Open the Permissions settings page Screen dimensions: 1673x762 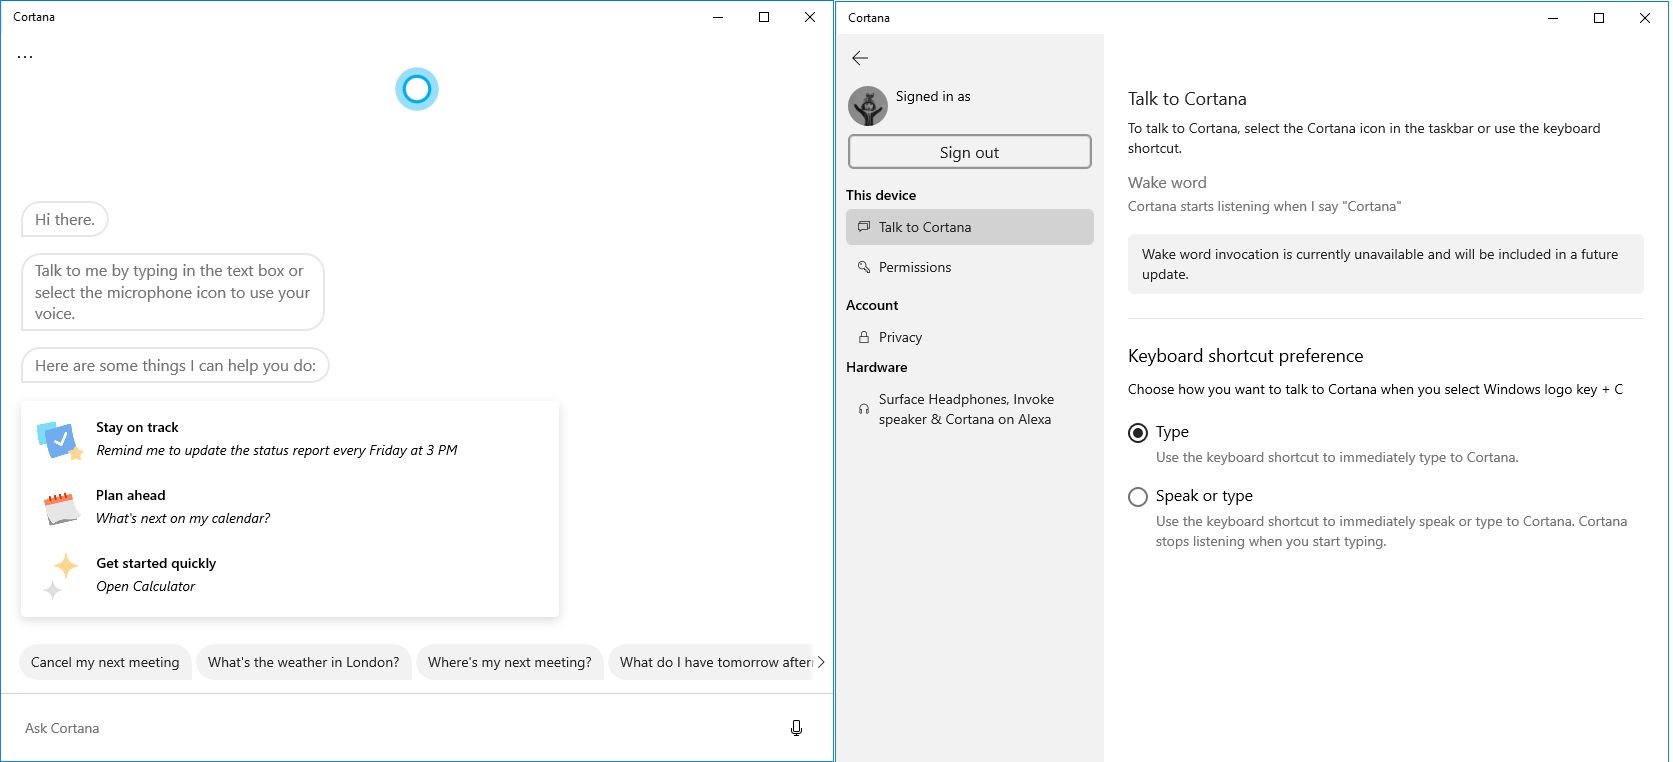point(914,267)
